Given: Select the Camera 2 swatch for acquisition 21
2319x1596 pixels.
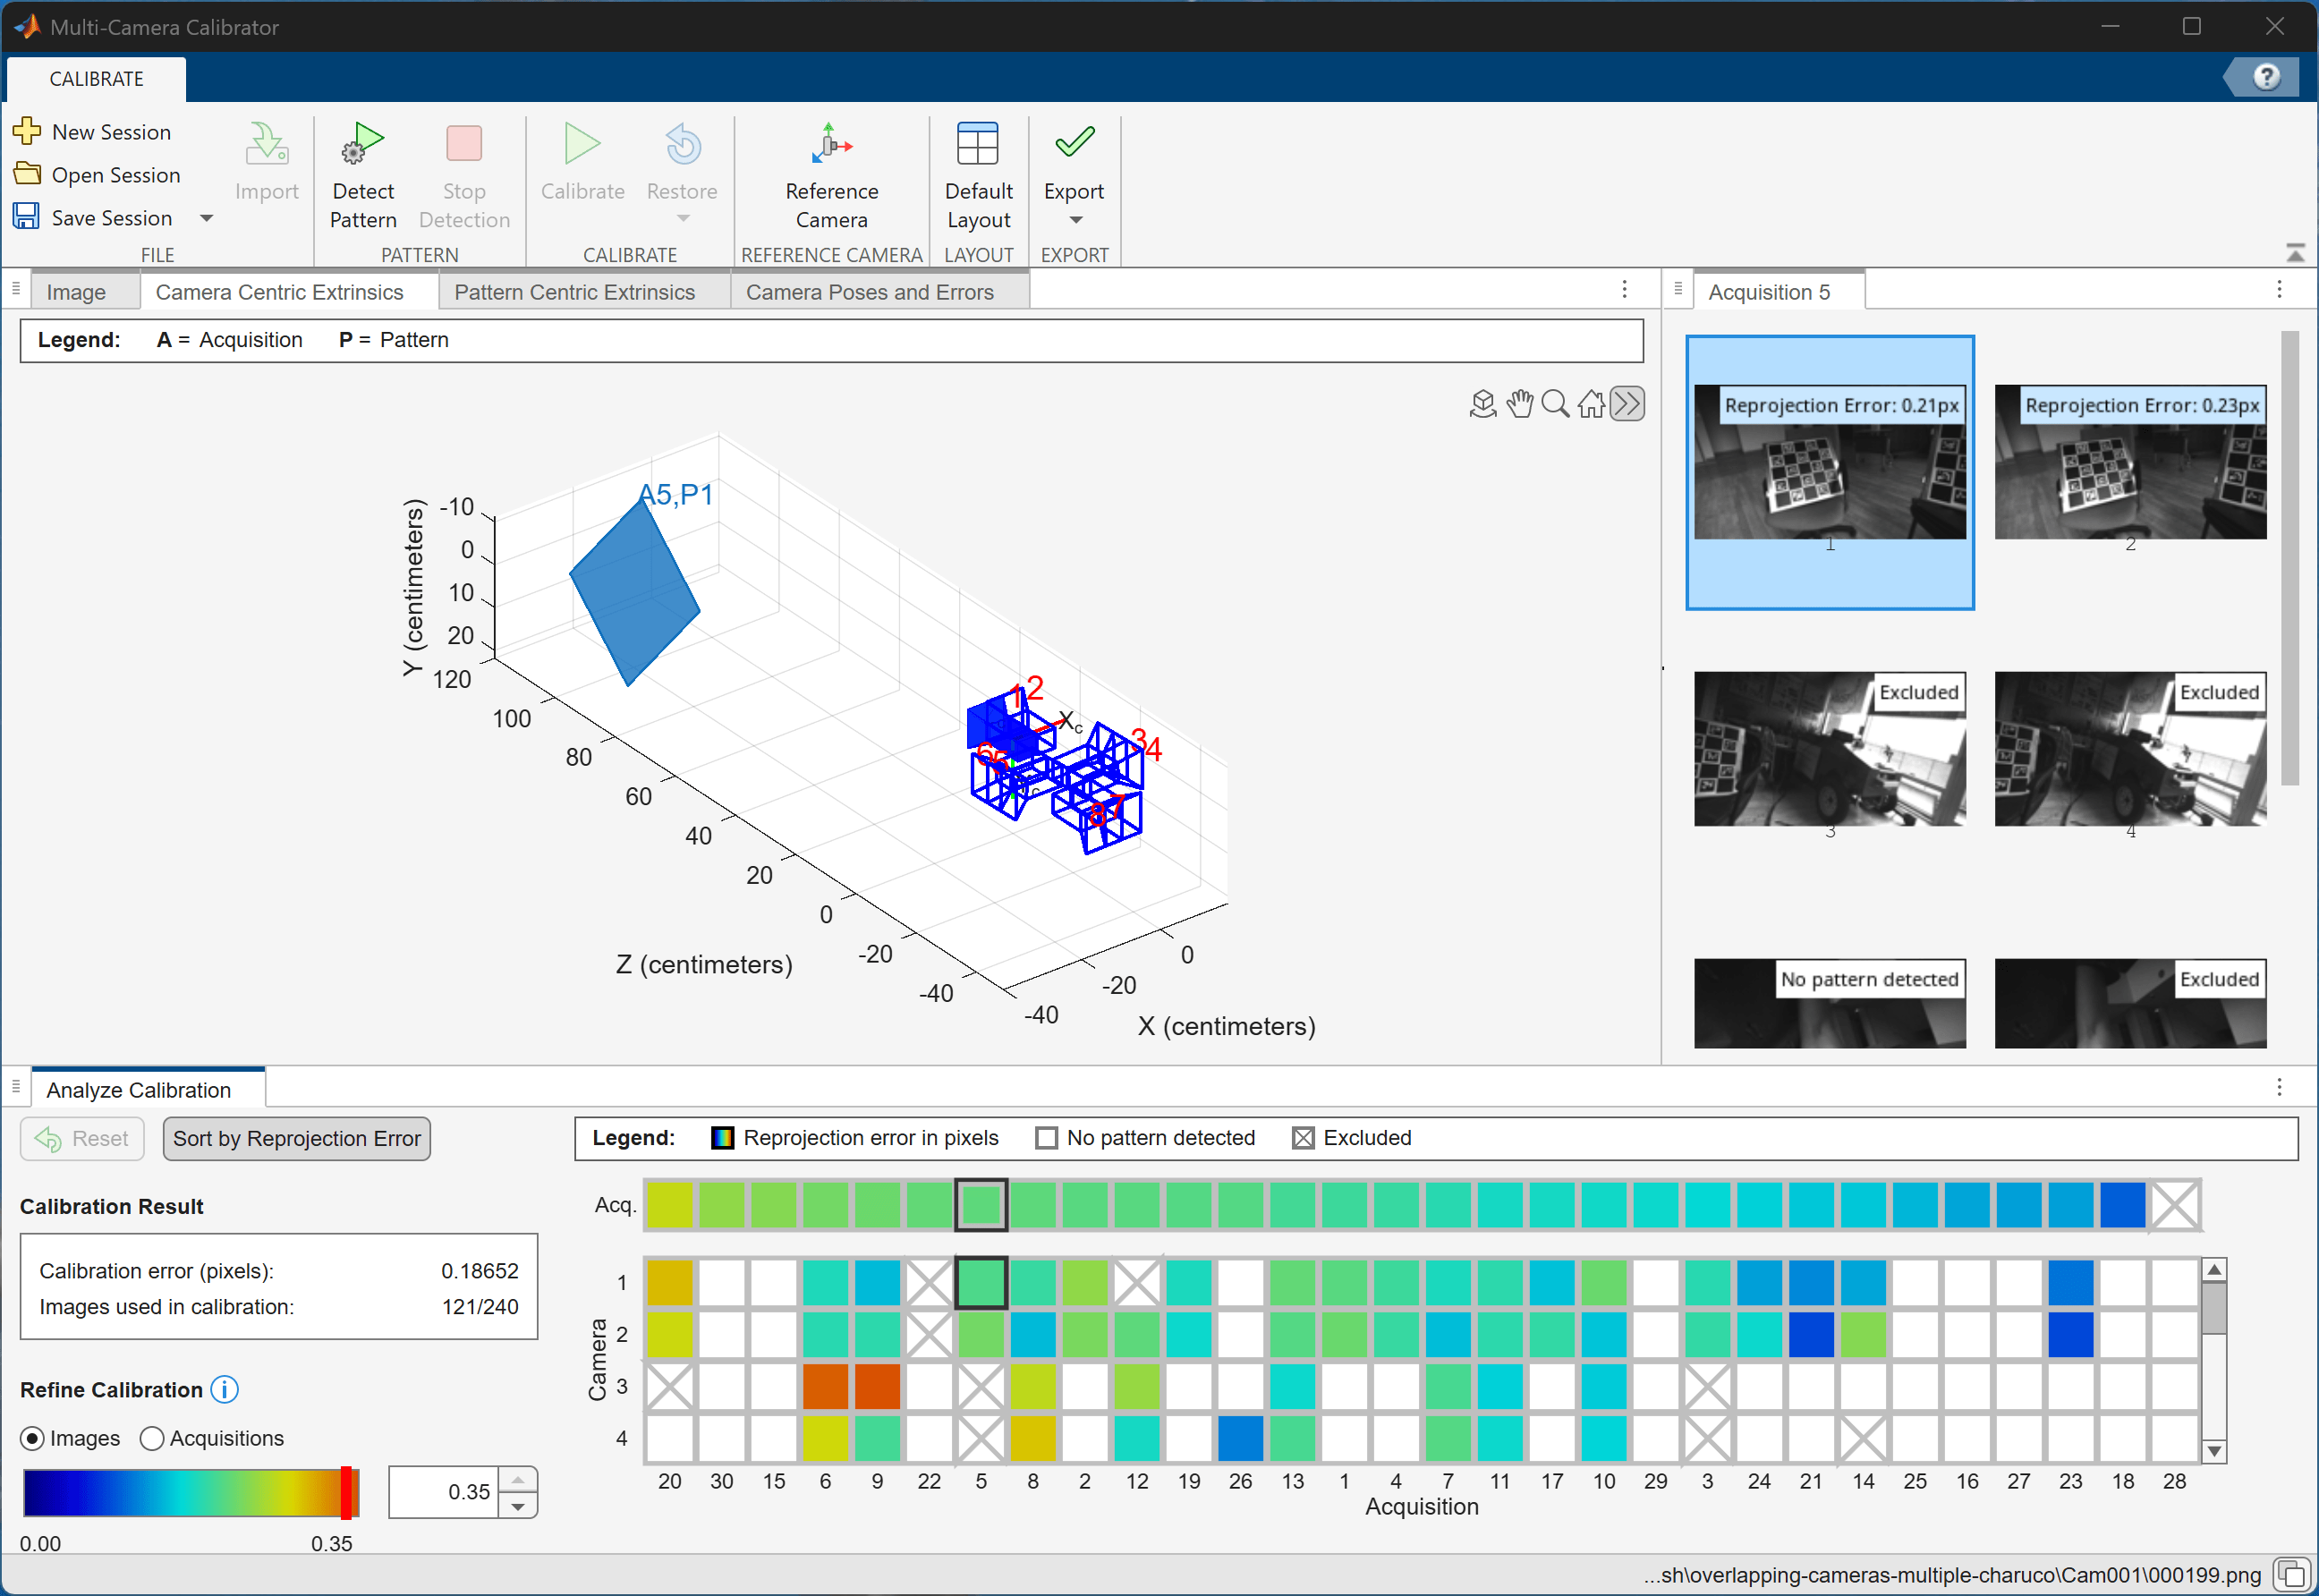Looking at the screenshot, I should 1811,1335.
